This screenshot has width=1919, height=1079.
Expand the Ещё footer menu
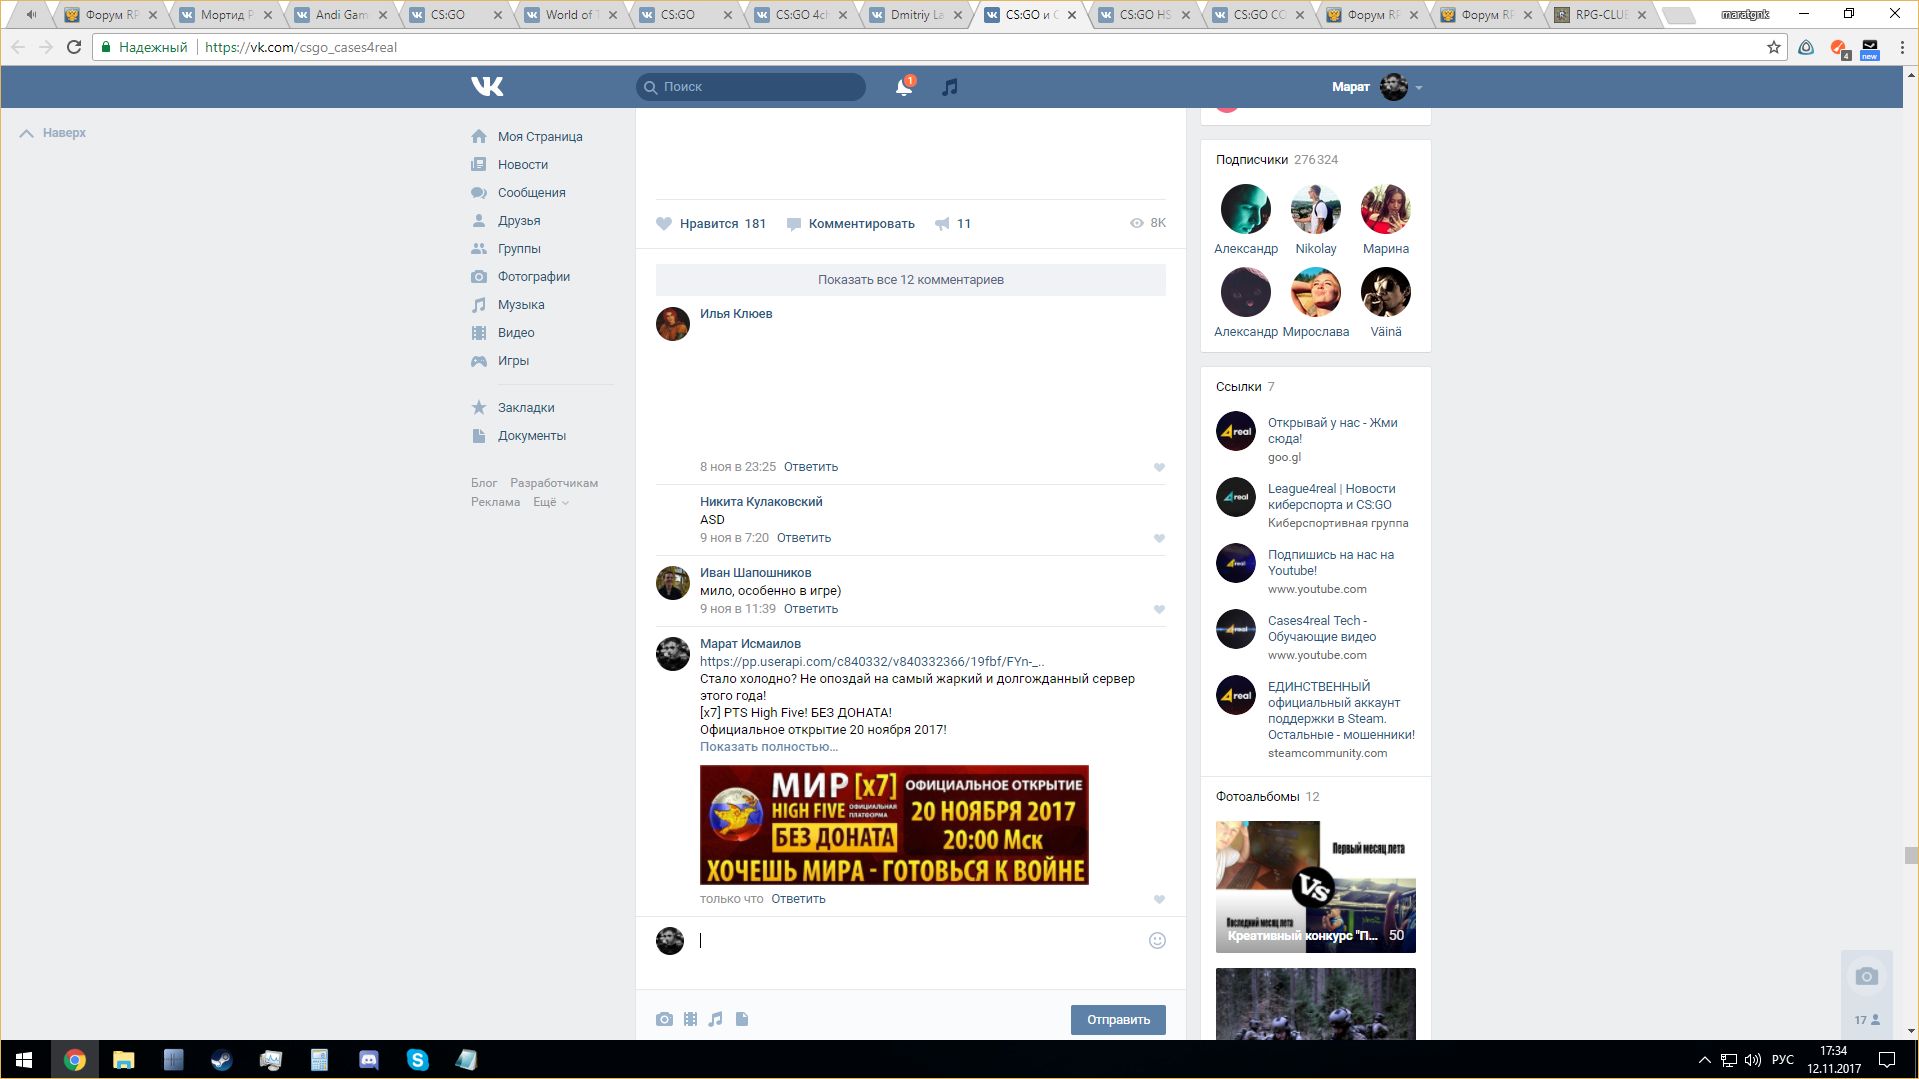point(551,502)
